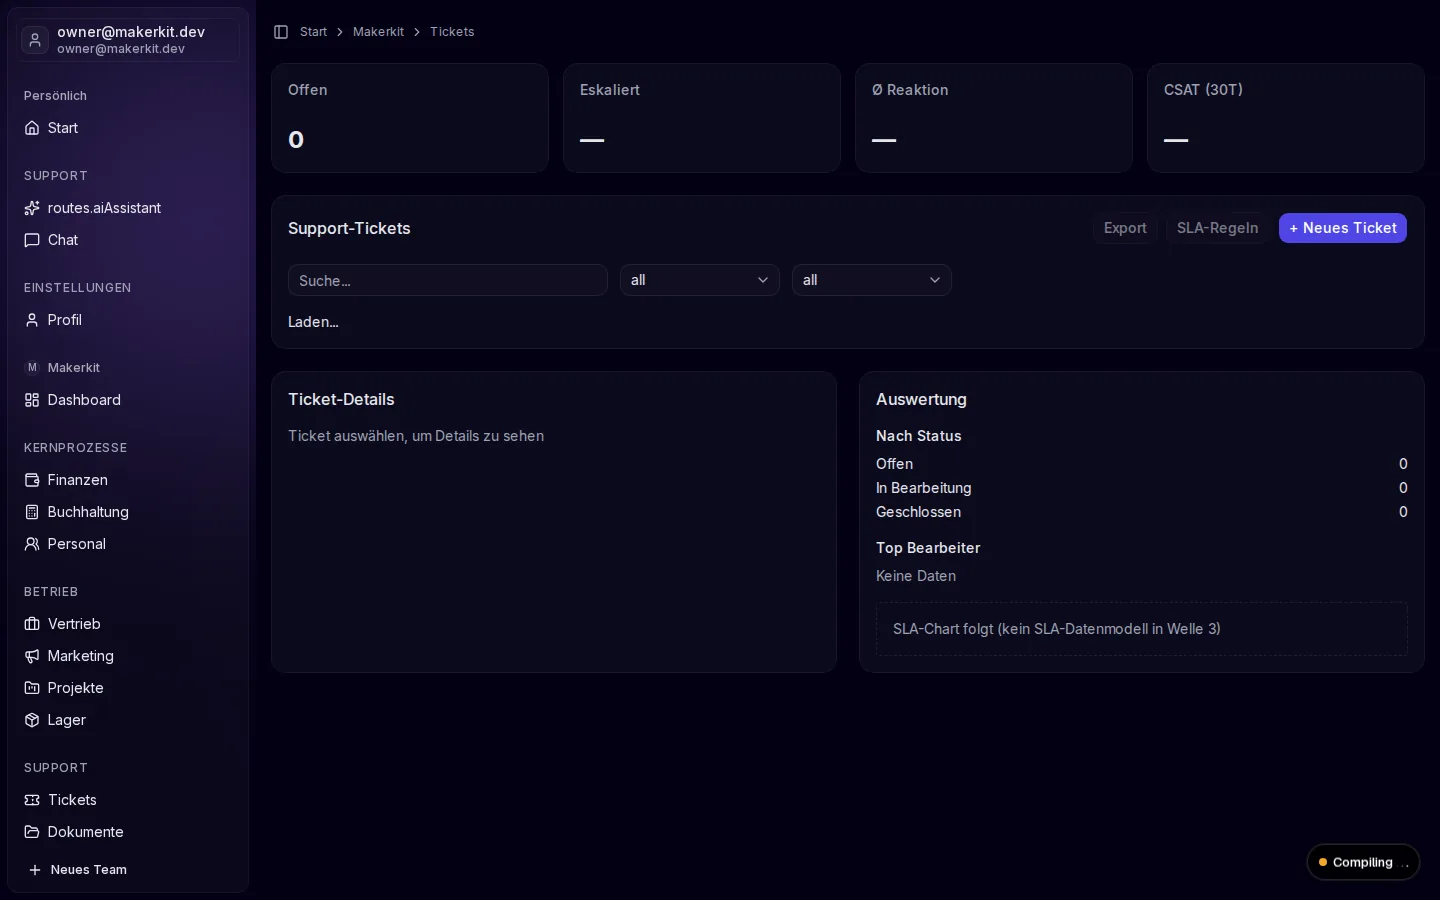The width and height of the screenshot is (1440, 900).
Task: Click the Ø Reaktion statistics card
Action: (994, 118)
